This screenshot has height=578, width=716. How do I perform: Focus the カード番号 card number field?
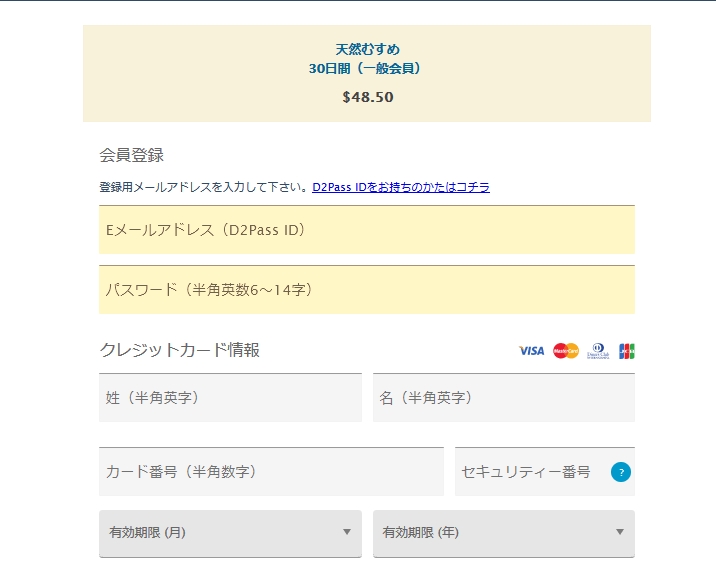[x=271, y=472]
